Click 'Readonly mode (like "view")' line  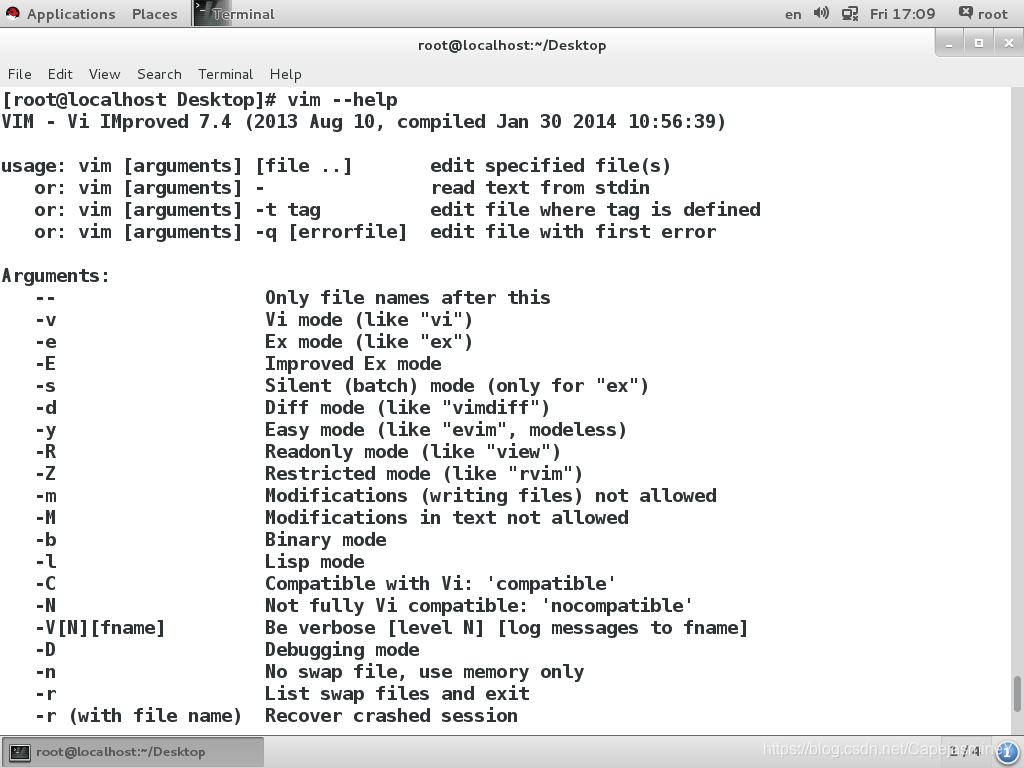coord(413,452)
